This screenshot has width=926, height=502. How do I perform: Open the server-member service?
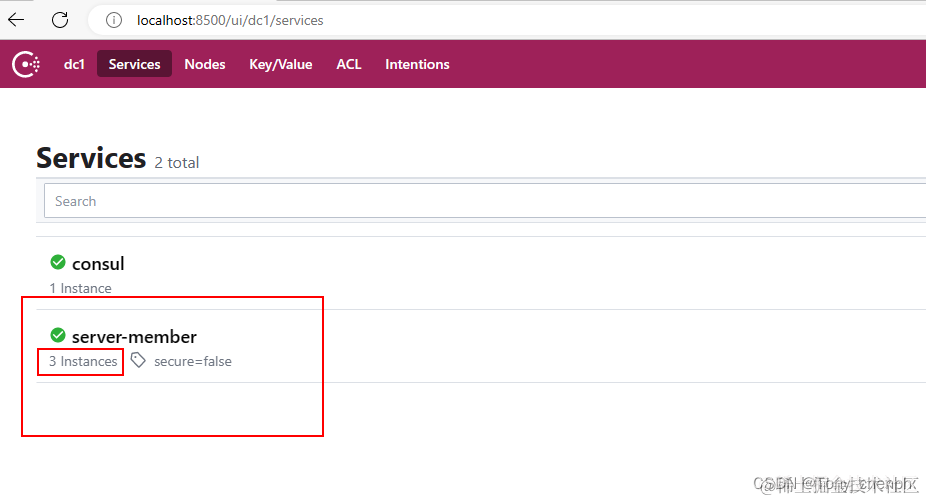134,337
